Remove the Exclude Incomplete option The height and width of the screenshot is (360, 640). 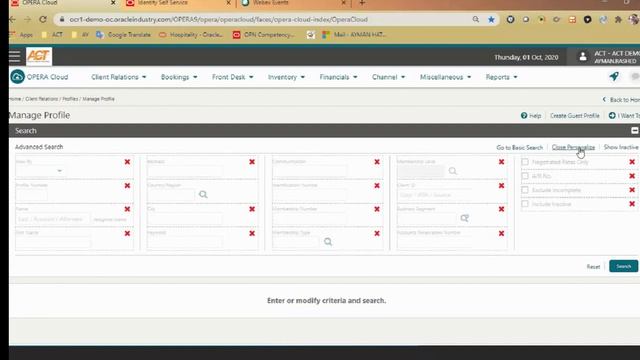click(632, 190)
